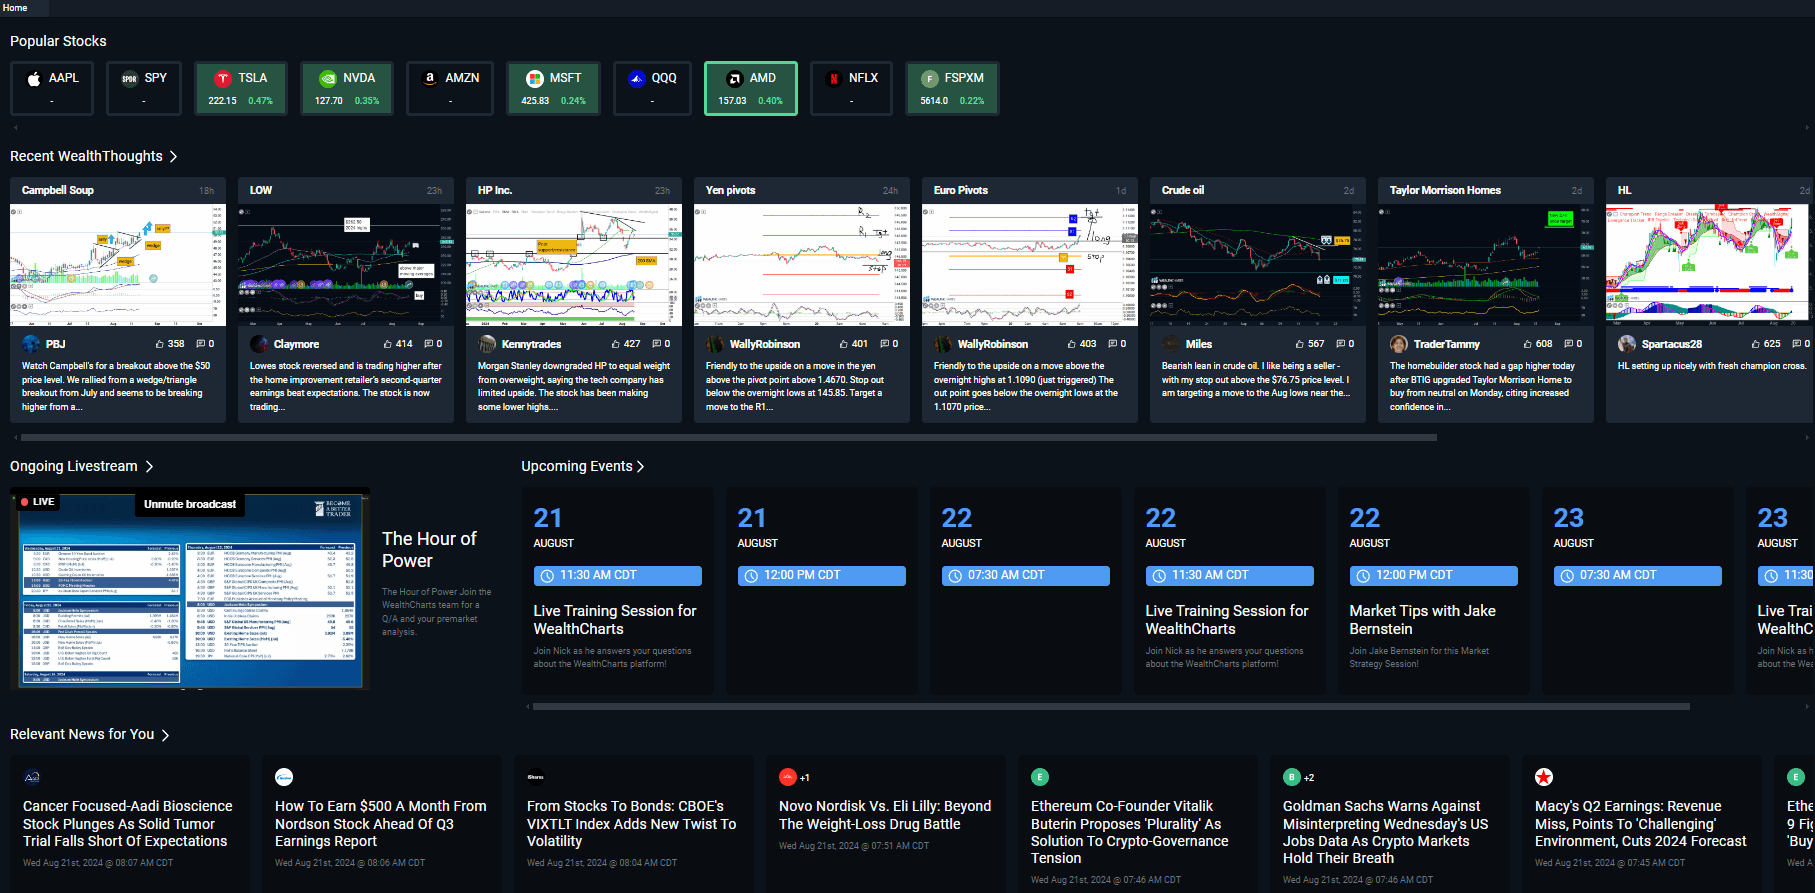Read Macy's Q2 Earnings article
The image size is (1815, 893).
click(1641, 824)
